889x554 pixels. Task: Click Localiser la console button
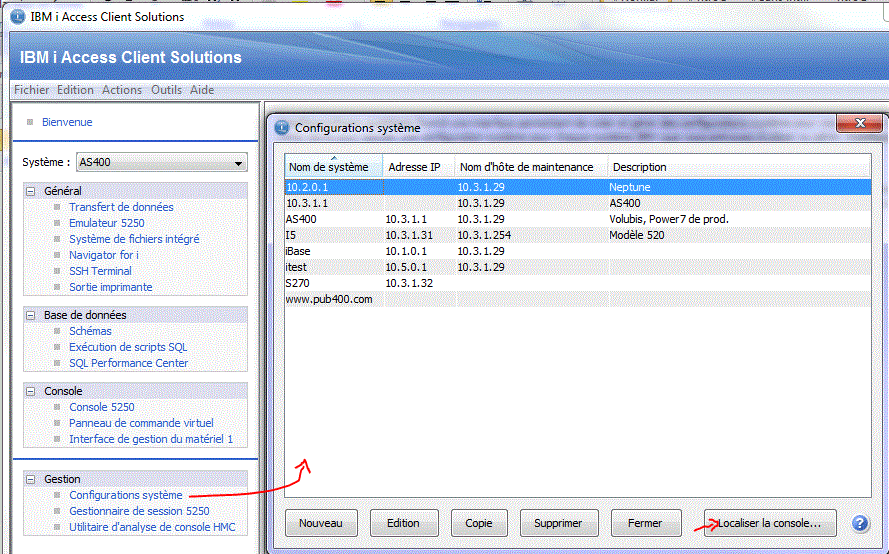click(769, 523)
